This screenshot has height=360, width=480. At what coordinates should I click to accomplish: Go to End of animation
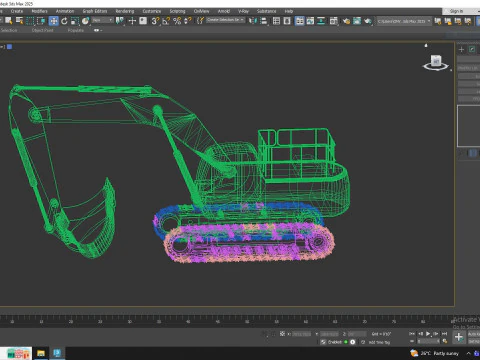444,333
